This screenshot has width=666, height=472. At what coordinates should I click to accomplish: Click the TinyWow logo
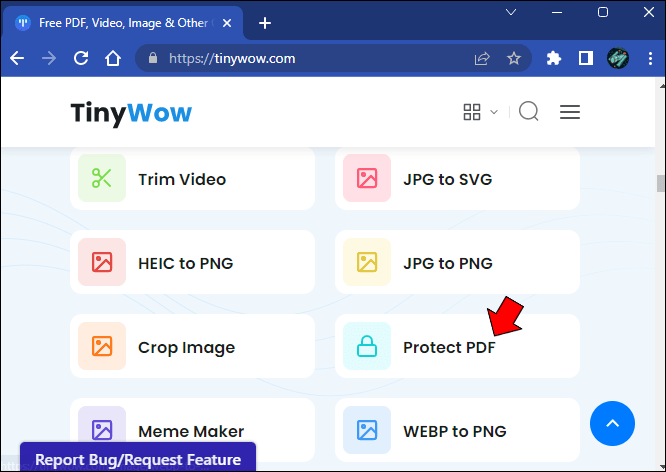coord(131,113)
